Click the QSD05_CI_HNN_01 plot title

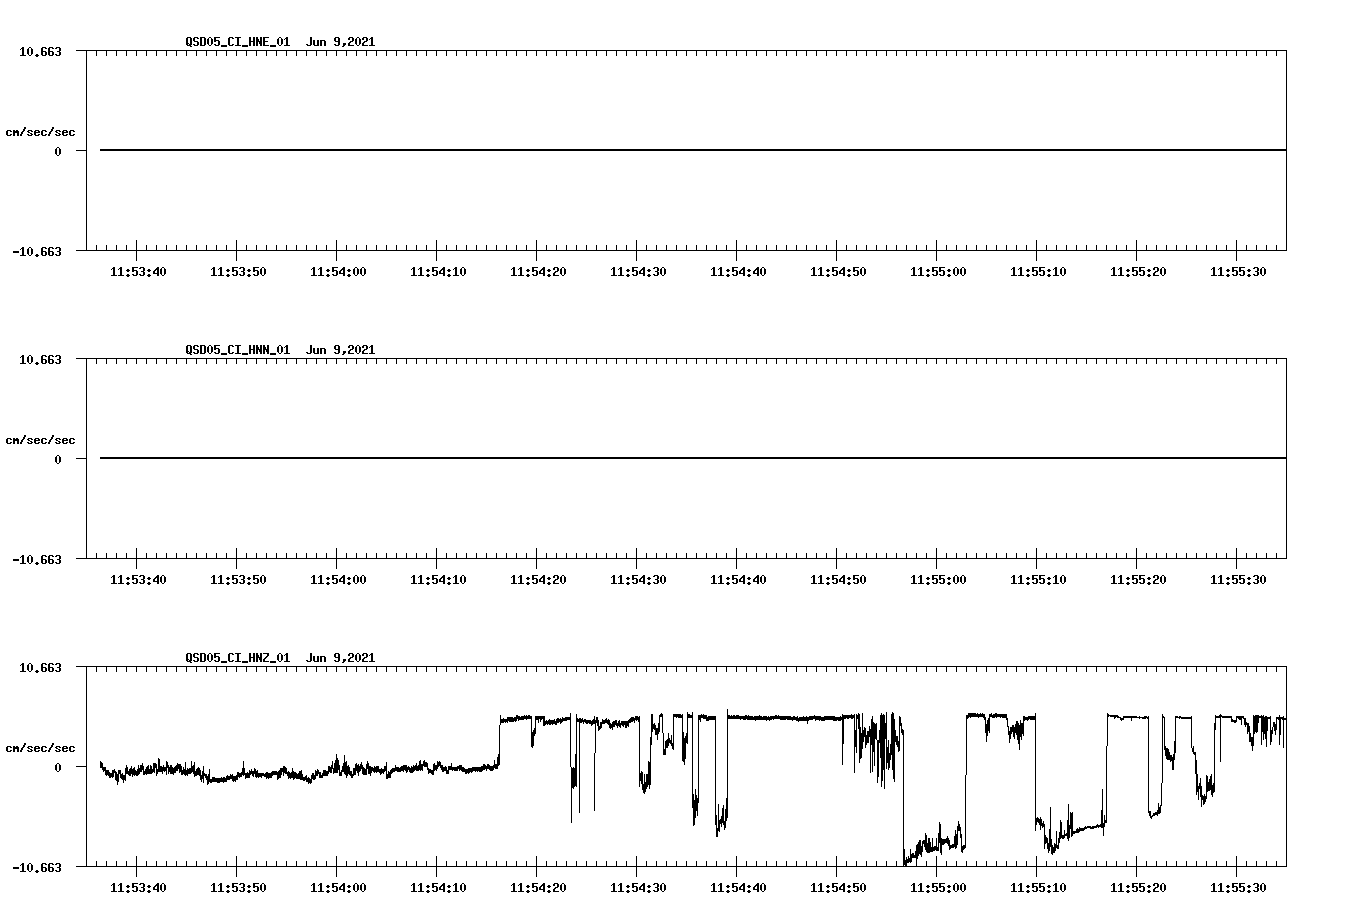(x=280, y=350)
